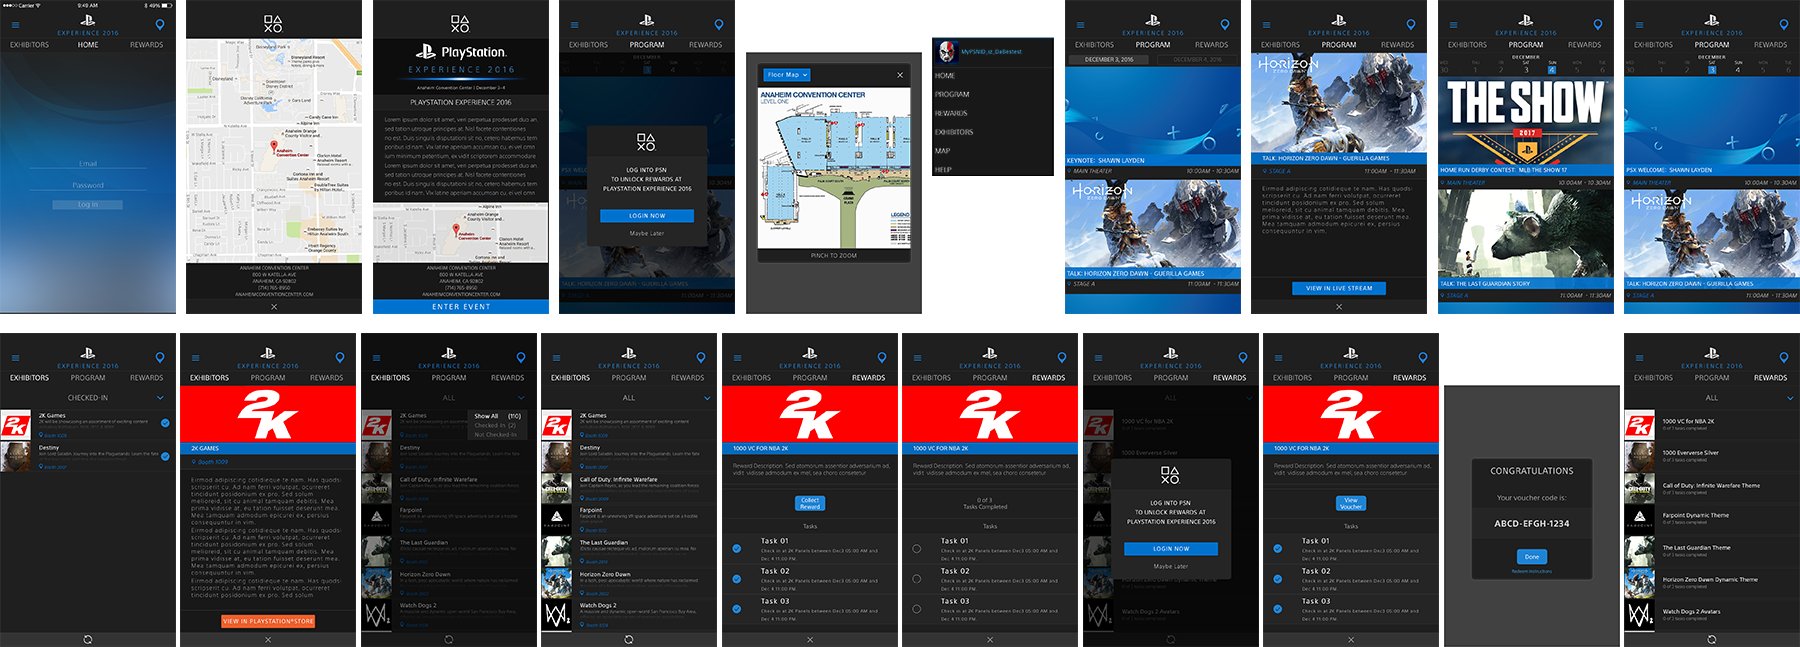The width and height of the screenshot is (1800, 647).
Task: Click Done in the Congratulations dialog
Action: coord(1532,556)
